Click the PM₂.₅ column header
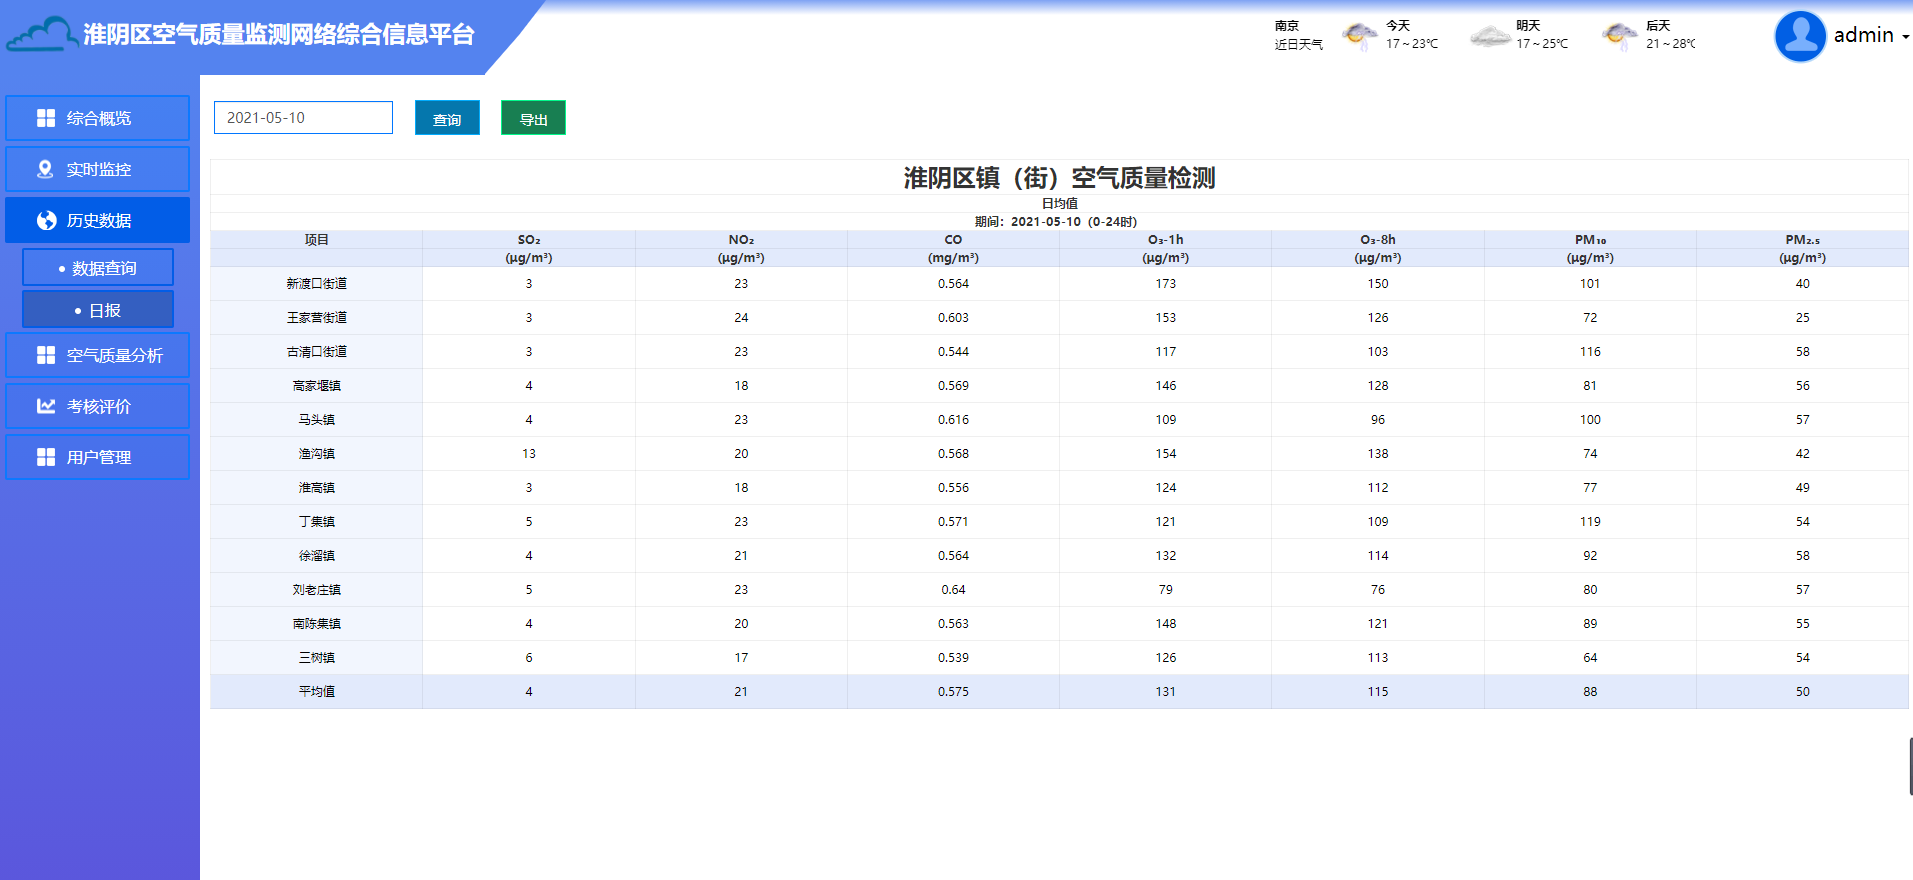This screenshot has height=880, width=1913. (1802, 240)
